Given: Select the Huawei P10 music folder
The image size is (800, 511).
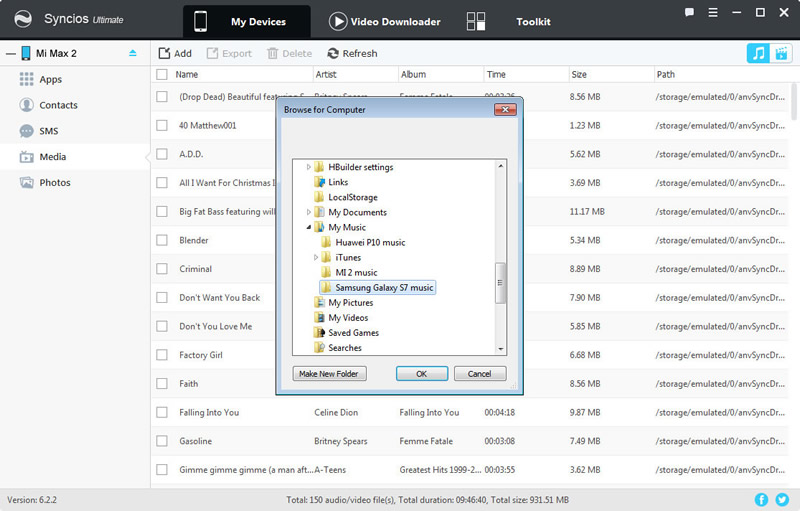Looking at the screenshot, I should coord(370,243).
